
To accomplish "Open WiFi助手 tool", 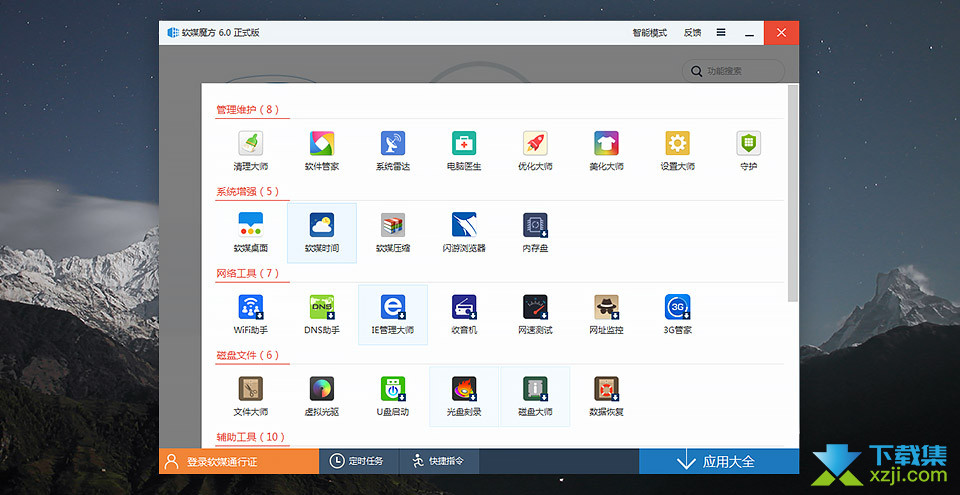I will coord(250,315).
